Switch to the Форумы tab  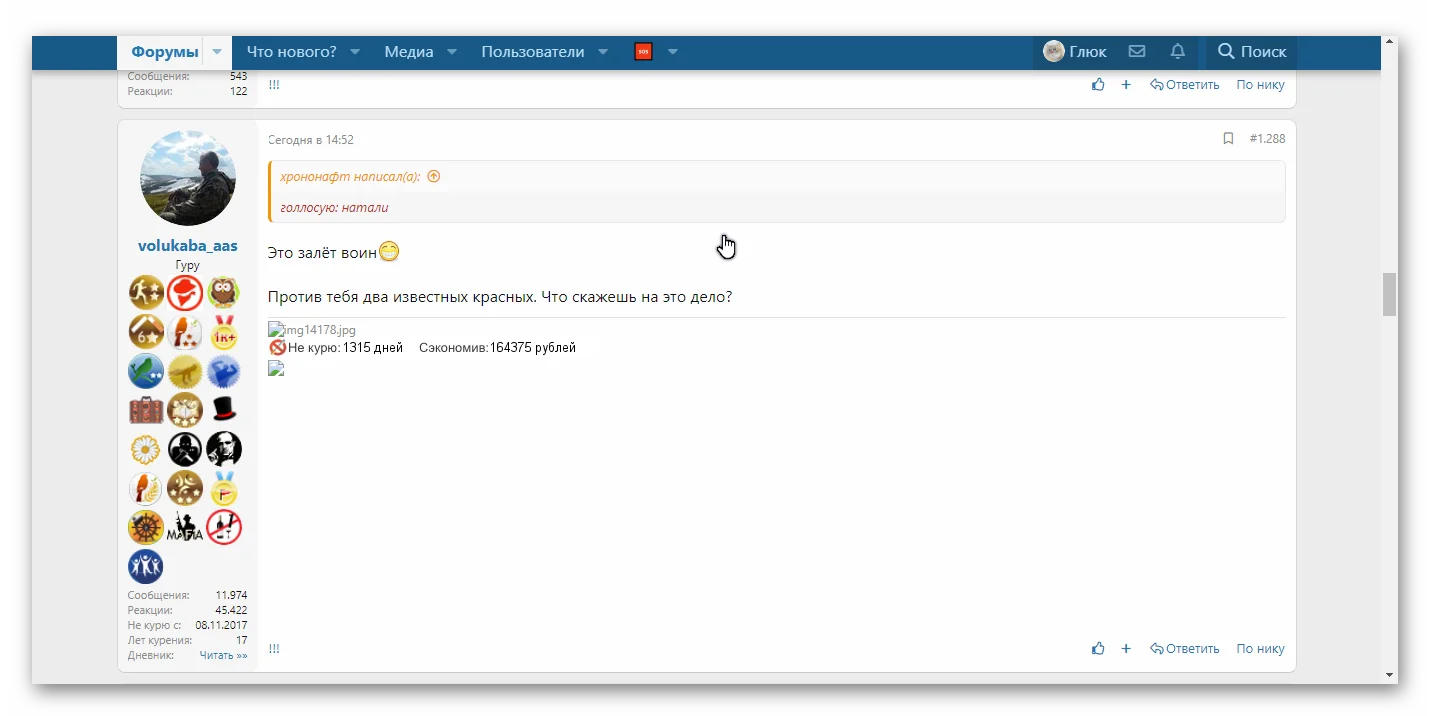[165, 51]
